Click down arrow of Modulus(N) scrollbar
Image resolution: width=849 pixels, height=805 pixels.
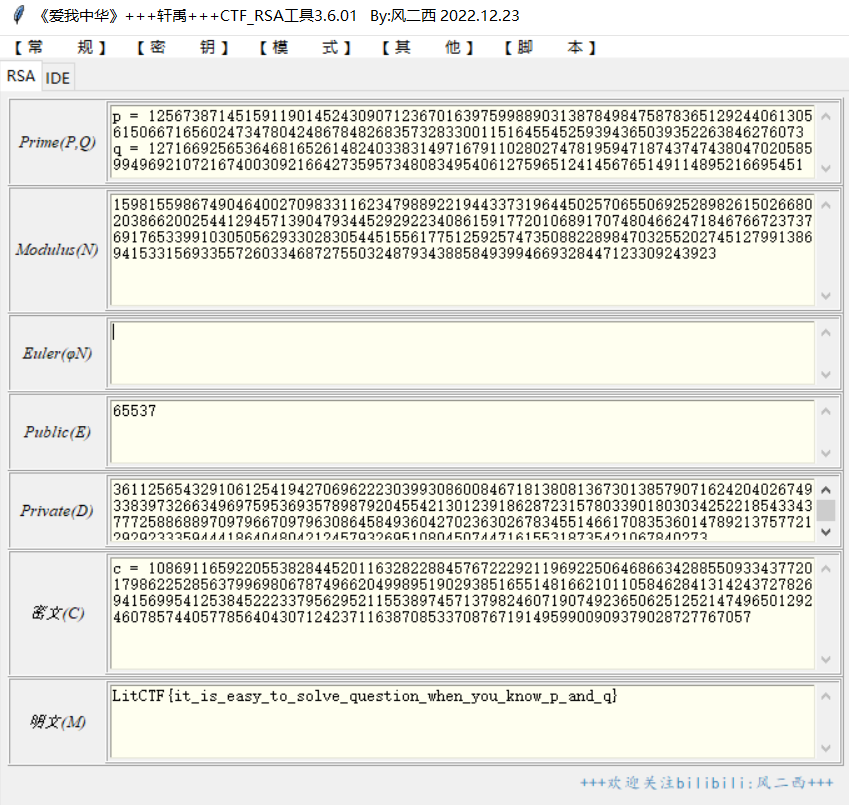click(825, 296)
